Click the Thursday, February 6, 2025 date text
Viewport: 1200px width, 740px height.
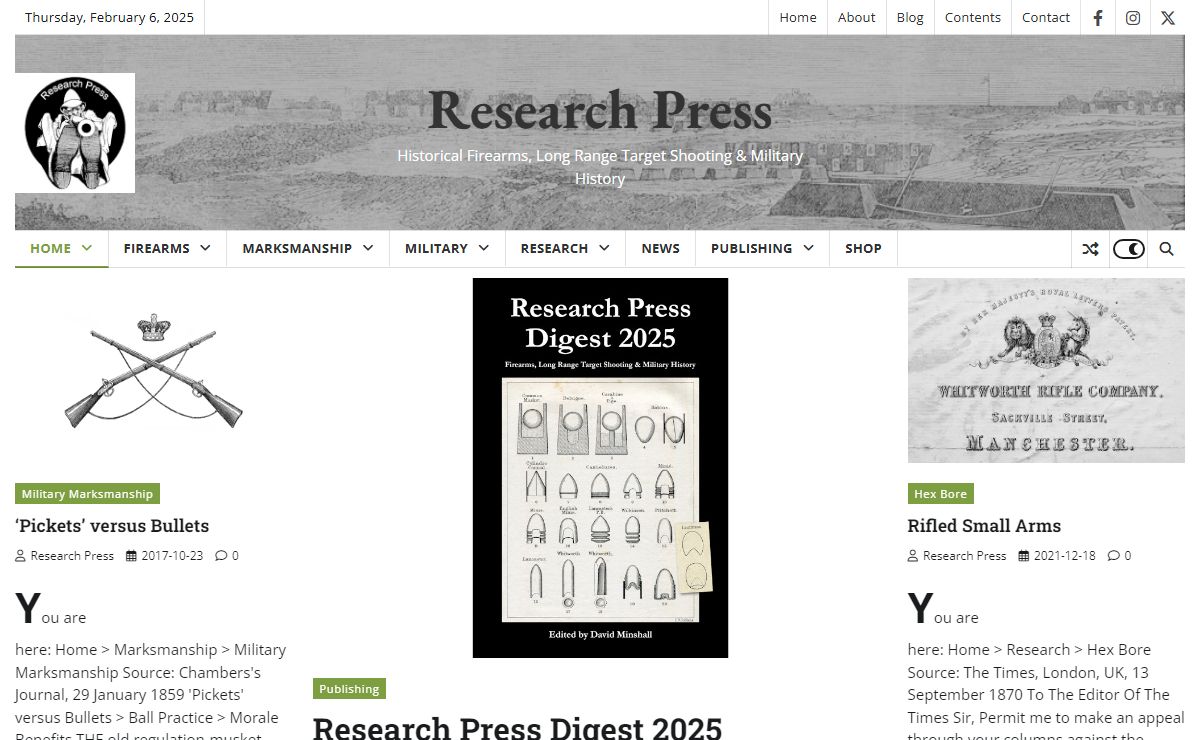[109, 17]
